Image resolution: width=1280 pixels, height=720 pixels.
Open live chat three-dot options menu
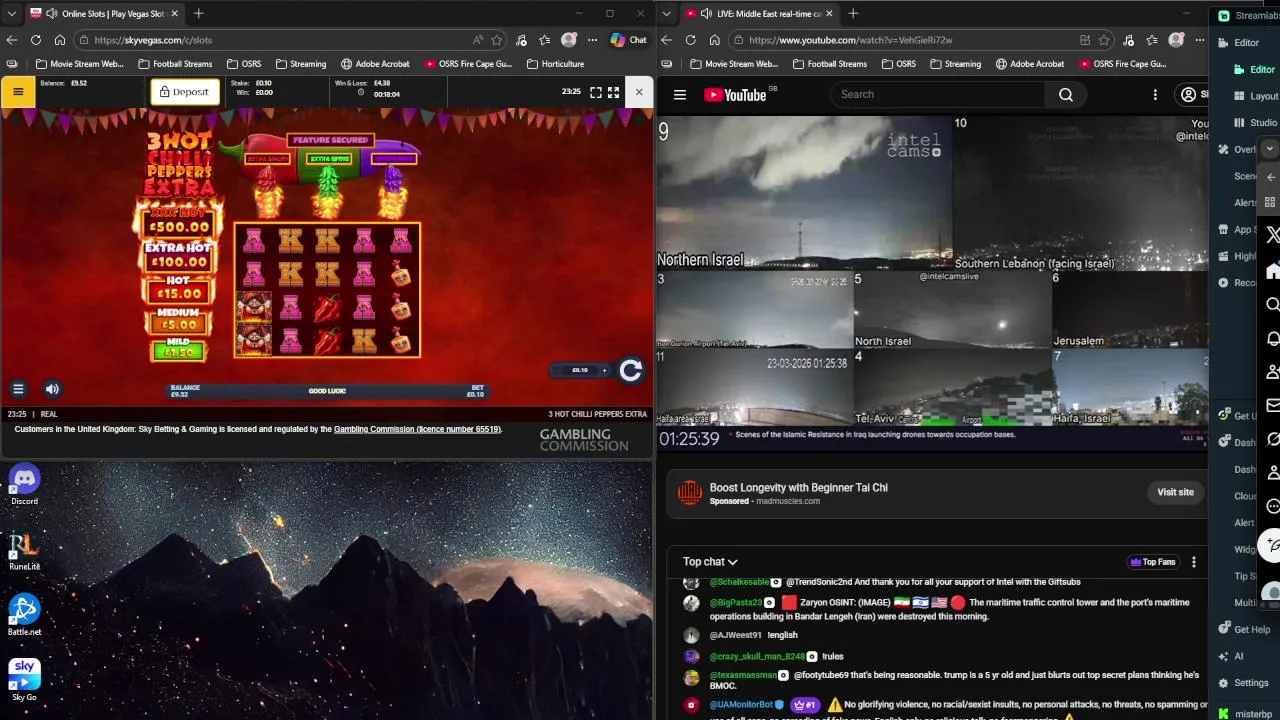click(x=1193, y=562)
